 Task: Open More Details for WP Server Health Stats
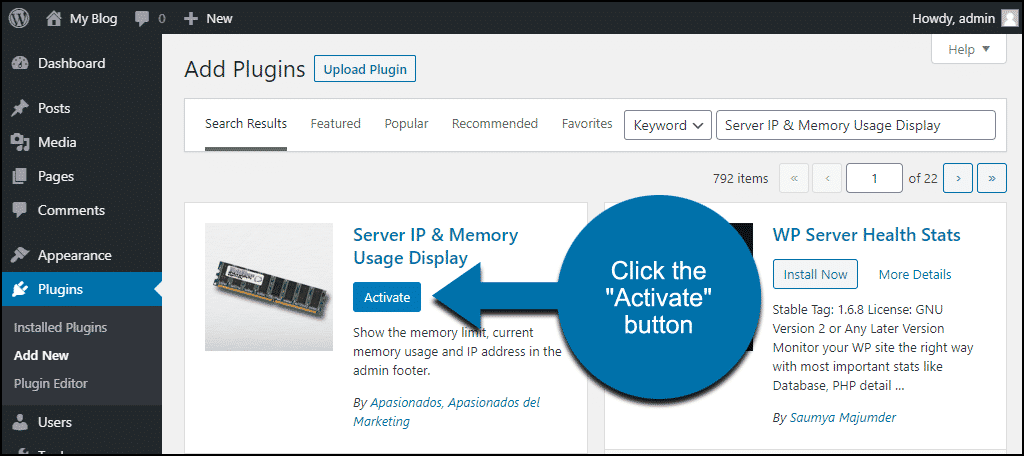click(915, 274)
